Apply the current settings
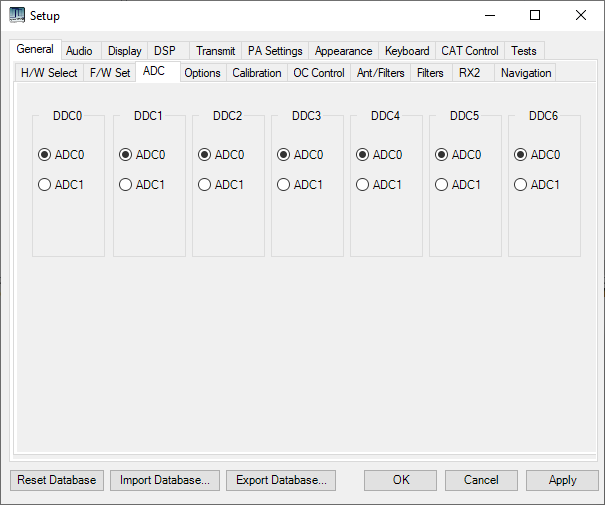 pyautogui.click(x=562, y=480)
